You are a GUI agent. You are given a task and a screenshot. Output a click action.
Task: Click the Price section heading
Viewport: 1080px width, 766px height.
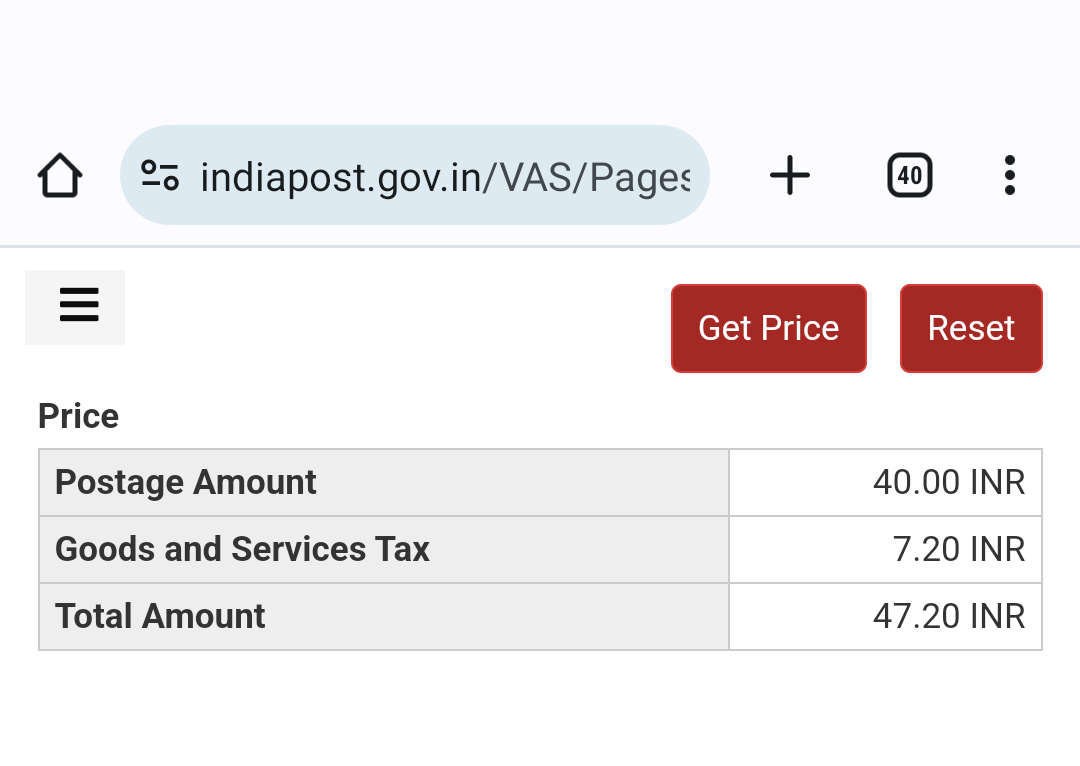(x=79, y=416)
